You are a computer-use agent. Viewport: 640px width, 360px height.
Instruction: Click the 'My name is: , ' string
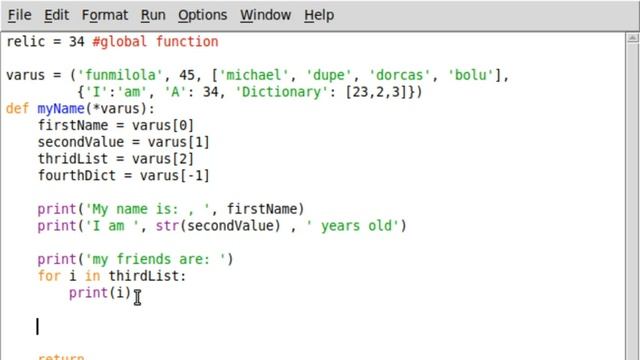[147, 209]
